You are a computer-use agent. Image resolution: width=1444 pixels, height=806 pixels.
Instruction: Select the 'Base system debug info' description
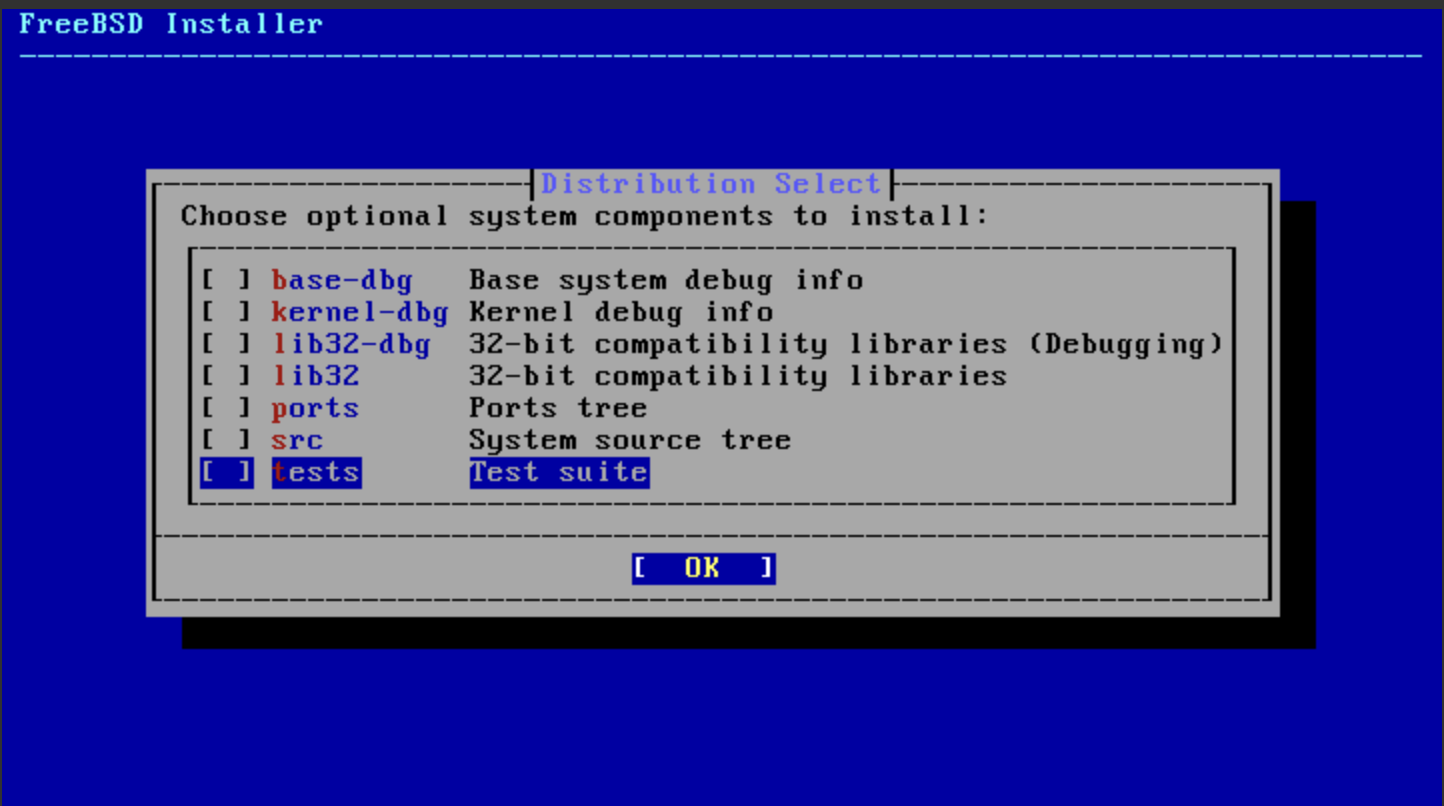(666, 280)
